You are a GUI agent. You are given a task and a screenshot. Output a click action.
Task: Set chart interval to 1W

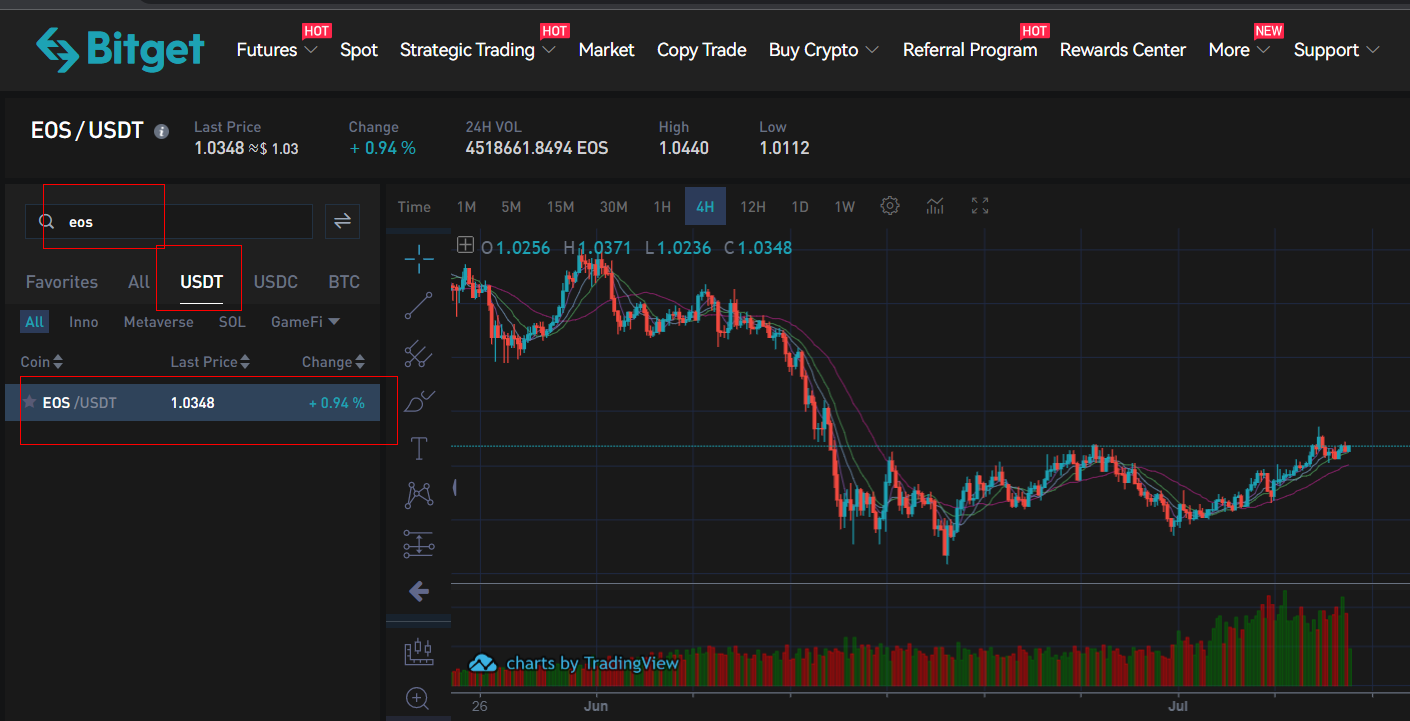pyautogui.click(x=845, y=207)
